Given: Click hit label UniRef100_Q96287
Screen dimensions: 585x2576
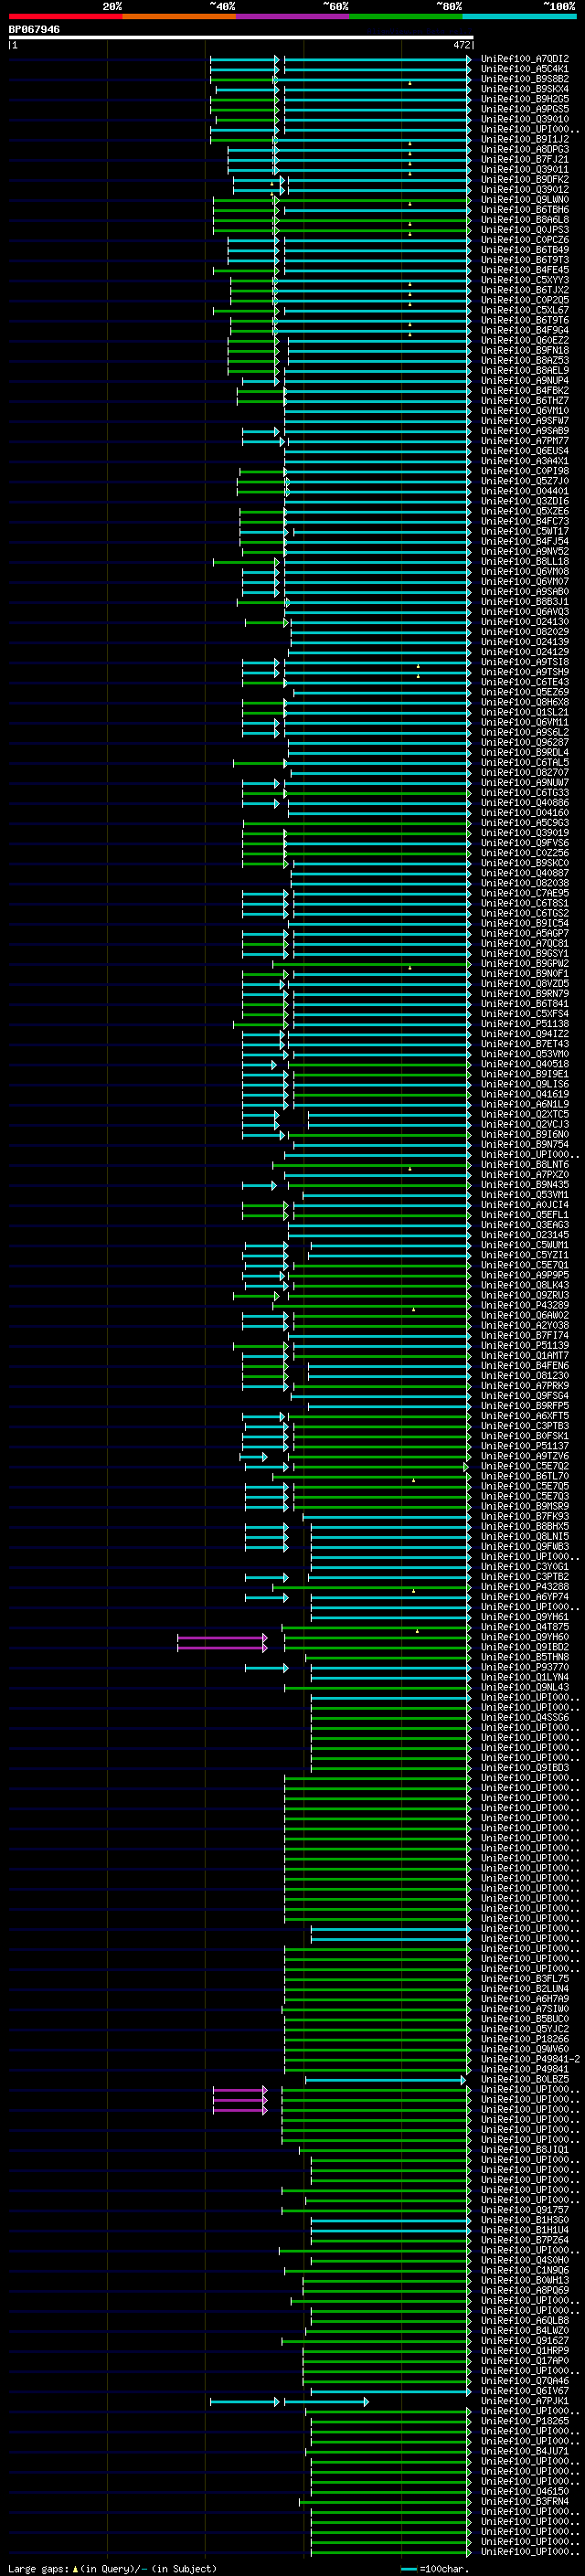Looking at the screenshot, I should [x=525, y=743].
